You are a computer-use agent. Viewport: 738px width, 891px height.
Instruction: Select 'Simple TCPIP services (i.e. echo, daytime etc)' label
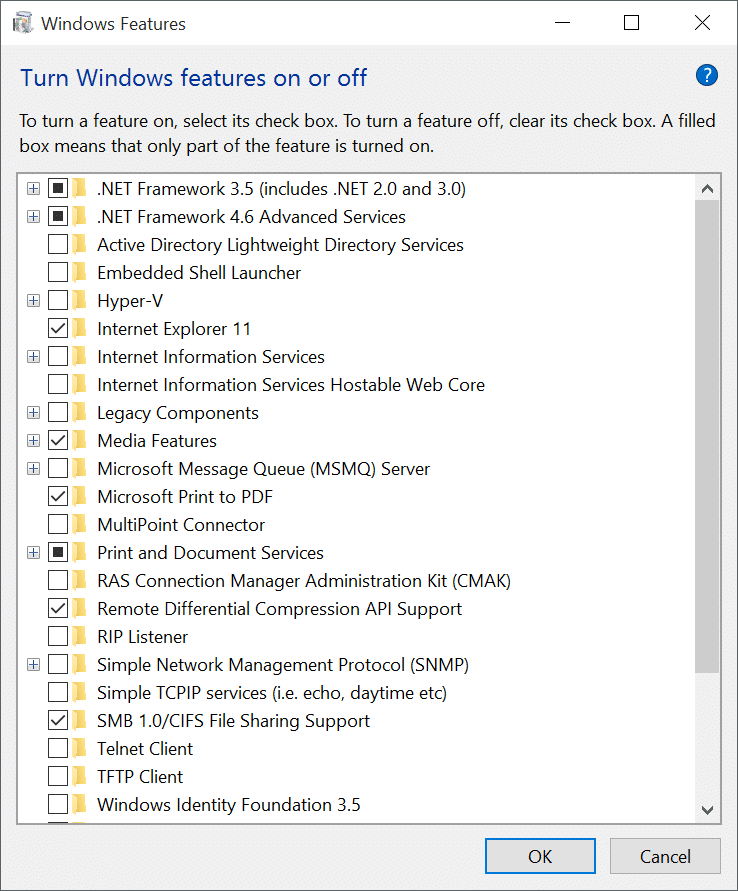[272, 693]
